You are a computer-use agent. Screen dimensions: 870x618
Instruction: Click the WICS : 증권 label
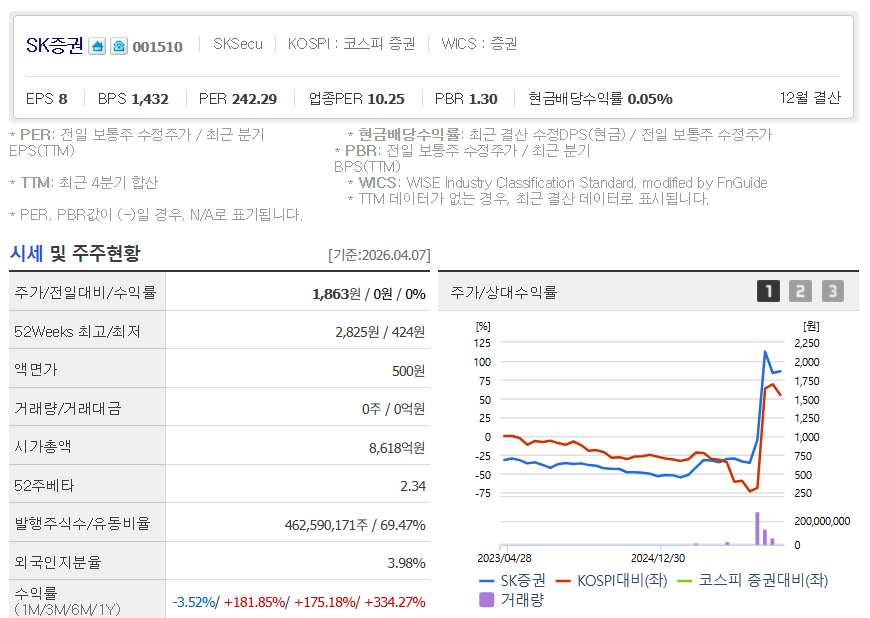[479, 44]
